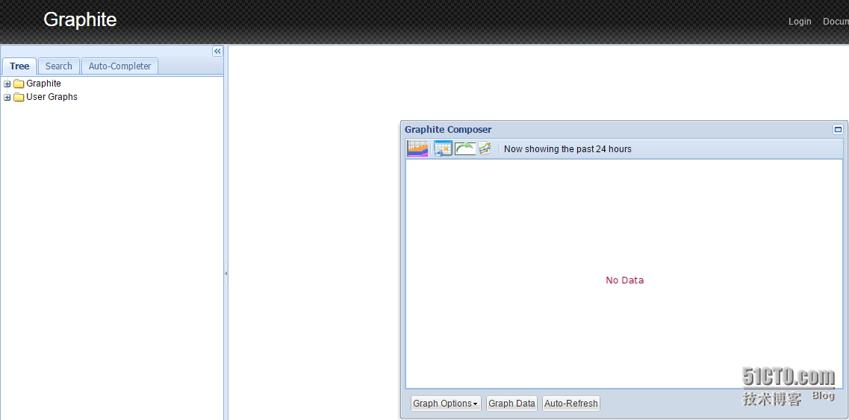Click the fourth Composer toolbar icon with chart and pencil
Image resolution: width=849 pixels, height=420 pixels.
pos(485,149)
